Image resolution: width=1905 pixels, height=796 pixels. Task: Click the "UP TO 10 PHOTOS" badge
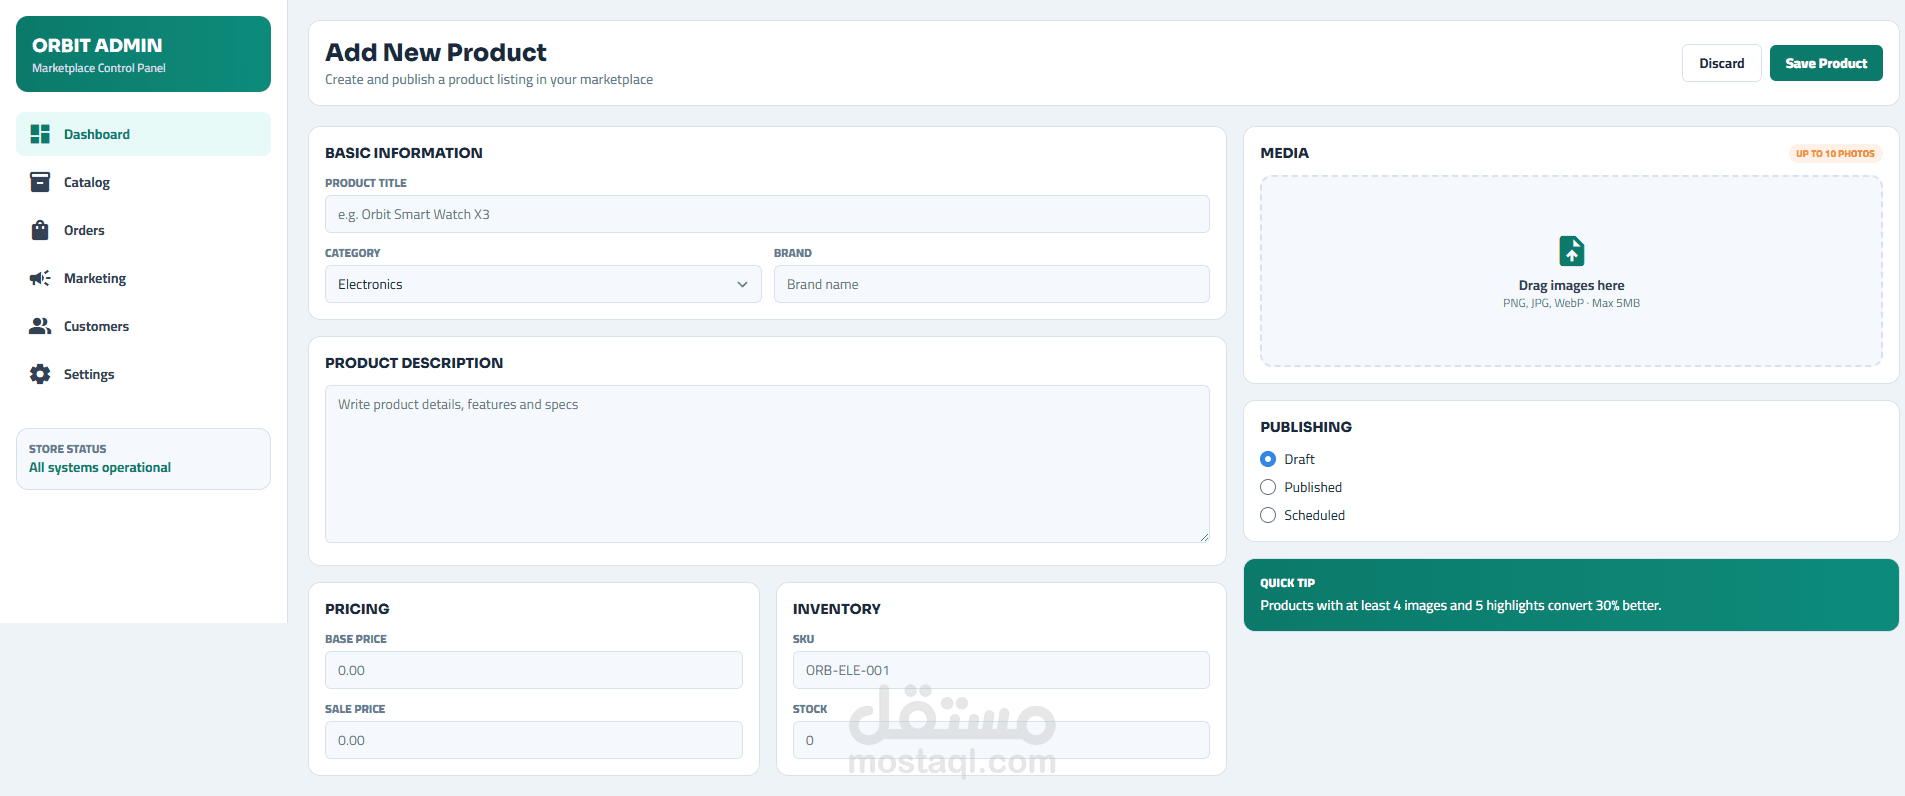(1835, 153)
